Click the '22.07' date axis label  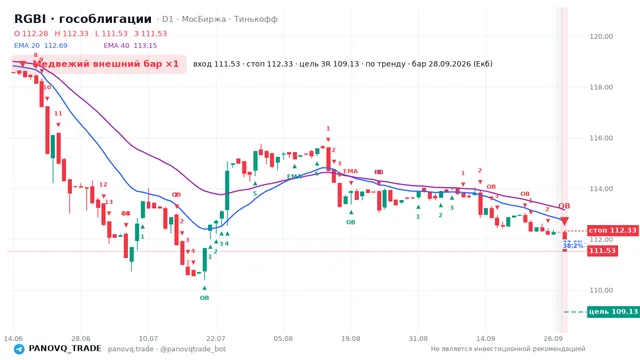[x=216, y=338]
